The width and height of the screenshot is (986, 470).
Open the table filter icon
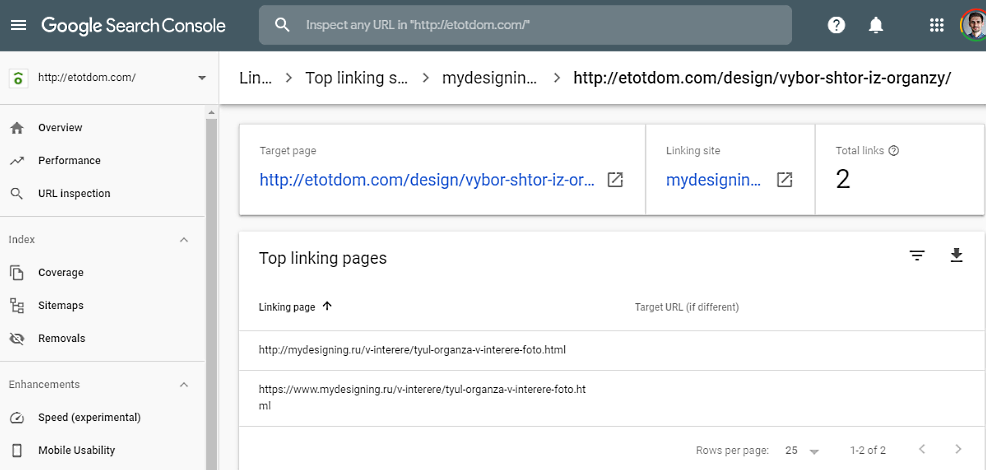coord(917,255)
